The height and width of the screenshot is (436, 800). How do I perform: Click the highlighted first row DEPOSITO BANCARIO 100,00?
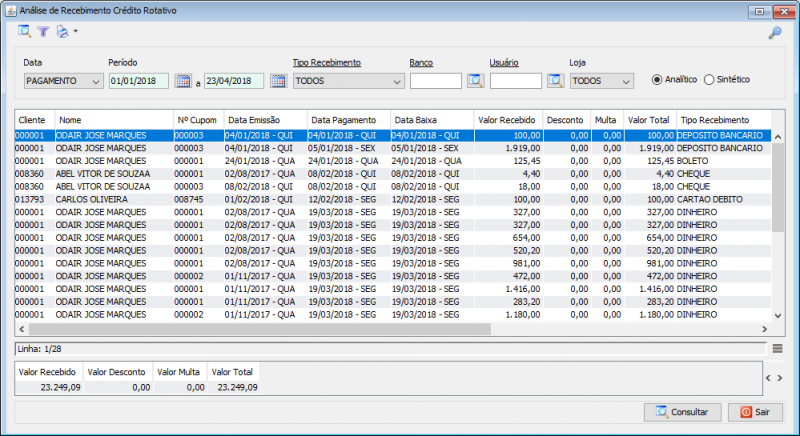point(393,136)
